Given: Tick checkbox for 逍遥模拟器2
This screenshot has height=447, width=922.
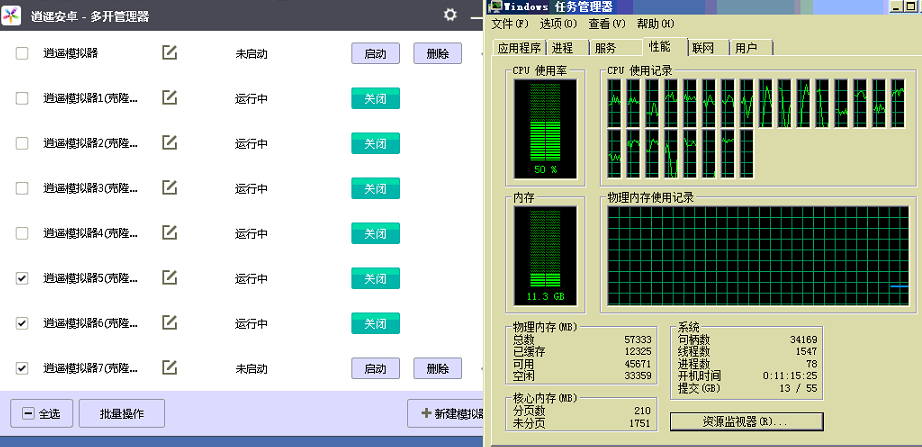Looking at the screenshot, I should point(22,143).
